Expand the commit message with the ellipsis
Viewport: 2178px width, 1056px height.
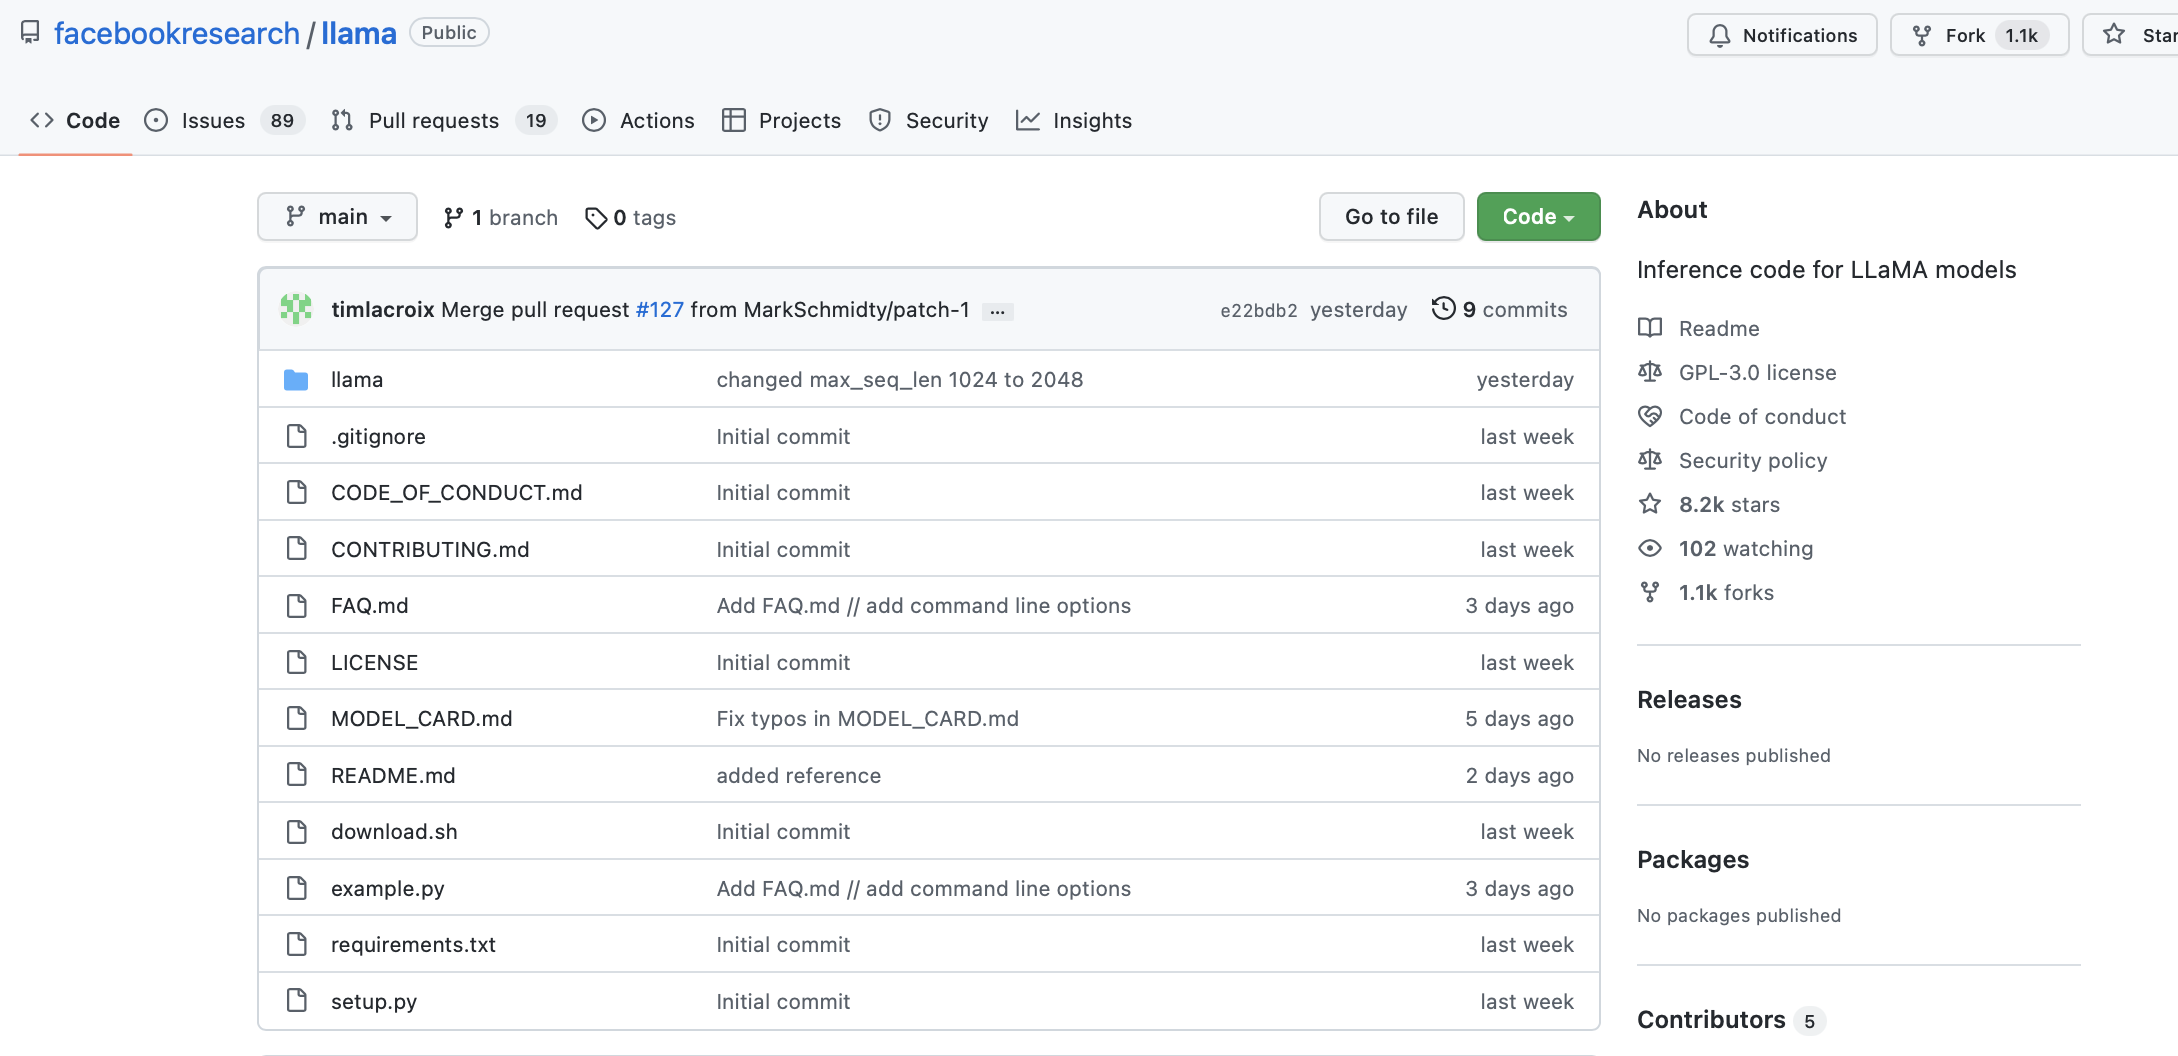(997, 311)
